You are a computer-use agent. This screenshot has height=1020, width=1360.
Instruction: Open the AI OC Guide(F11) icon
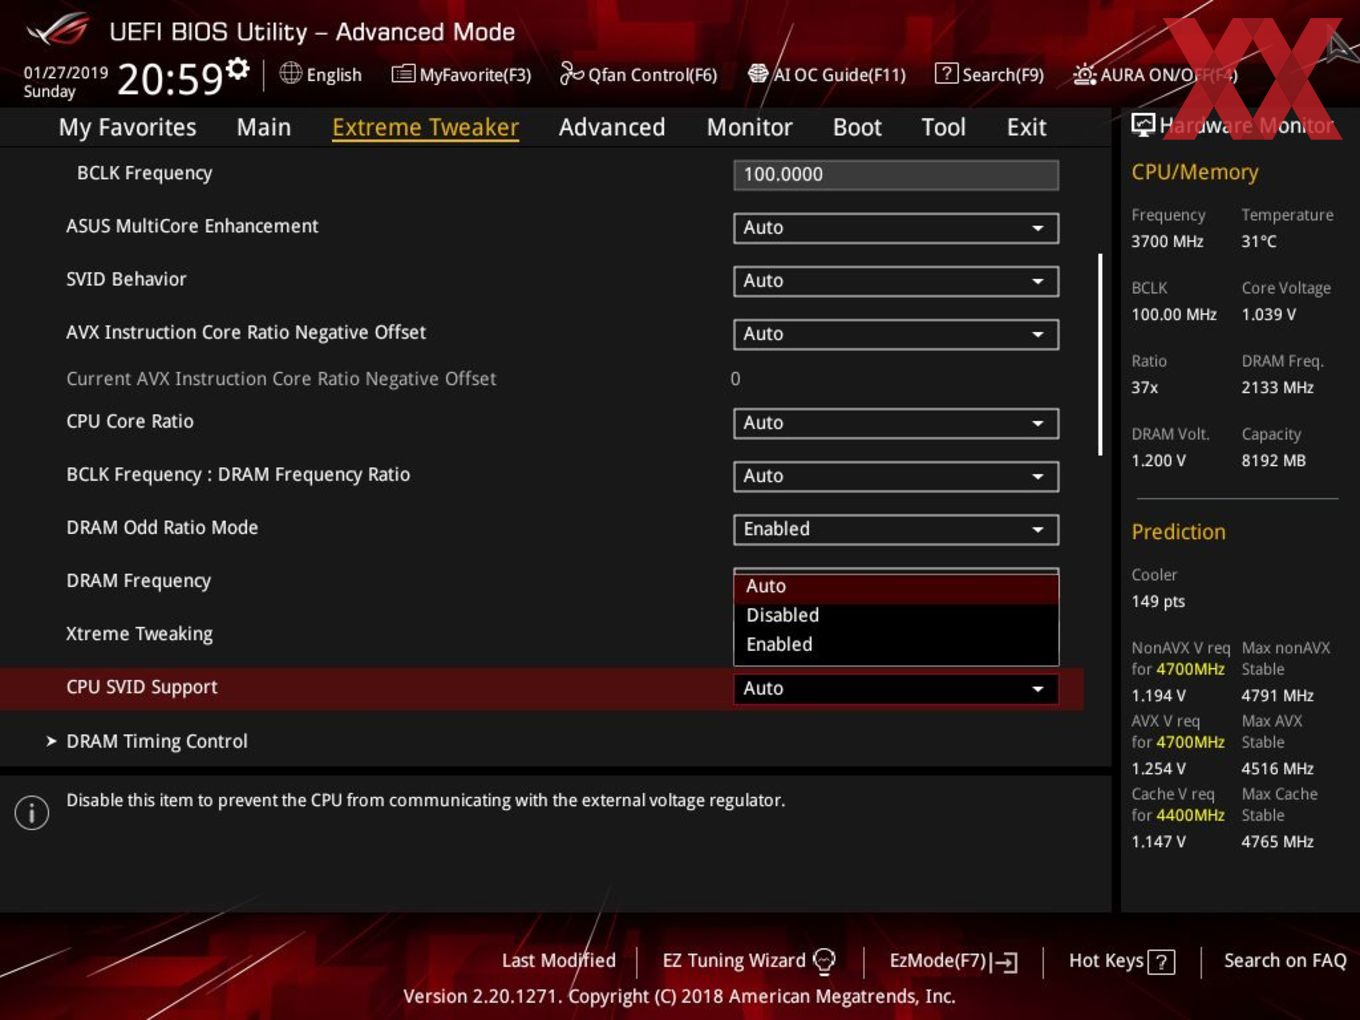[x=758, y=73]
